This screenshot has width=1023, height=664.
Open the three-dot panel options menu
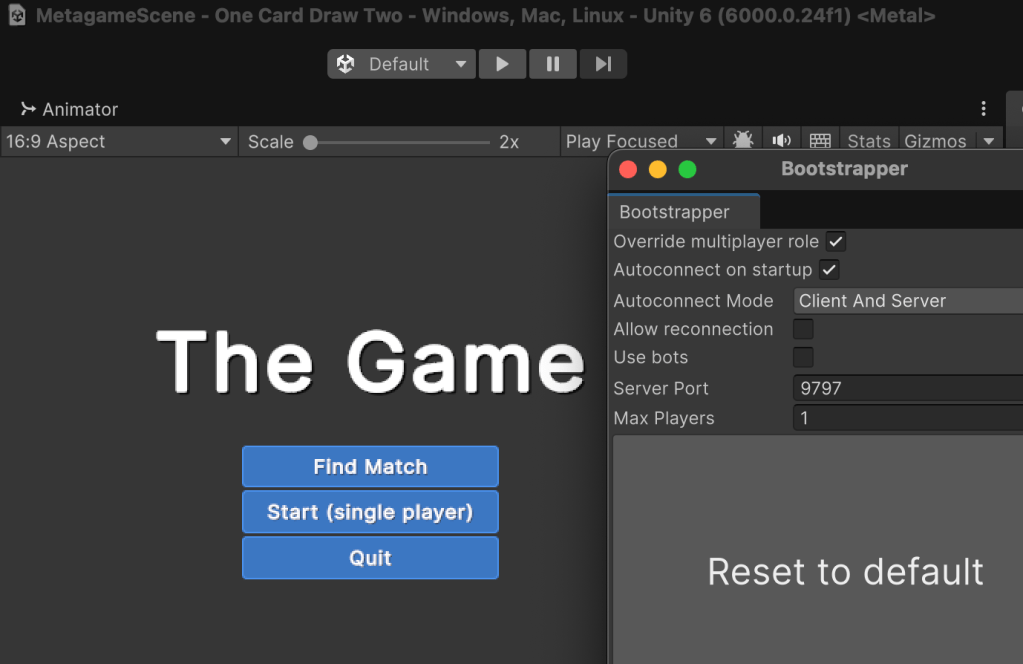click(984, 109)
